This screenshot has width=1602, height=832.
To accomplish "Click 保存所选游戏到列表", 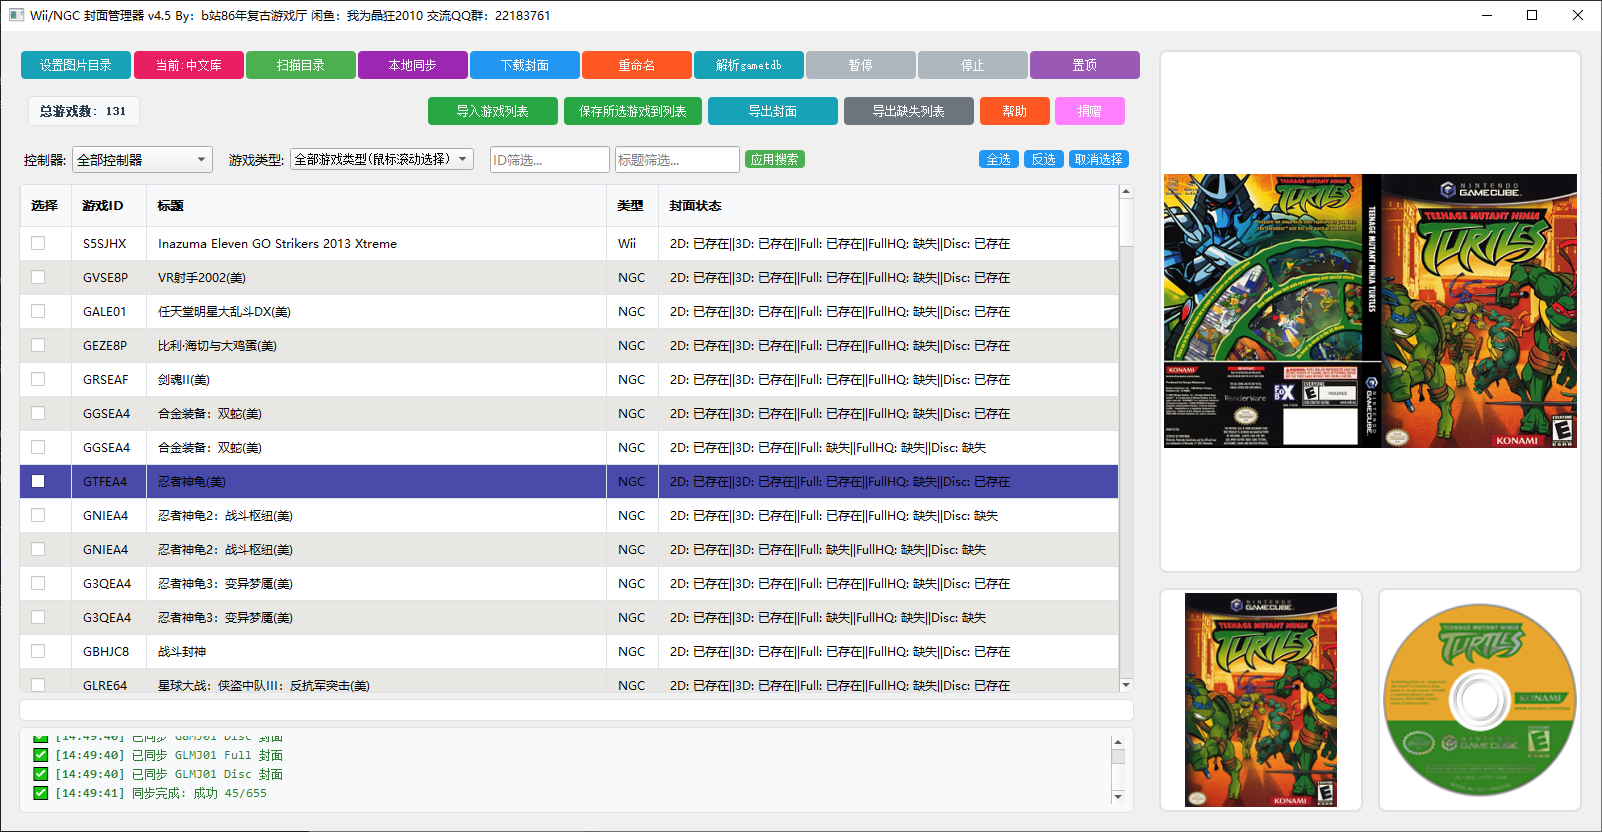I will point(633,111).
